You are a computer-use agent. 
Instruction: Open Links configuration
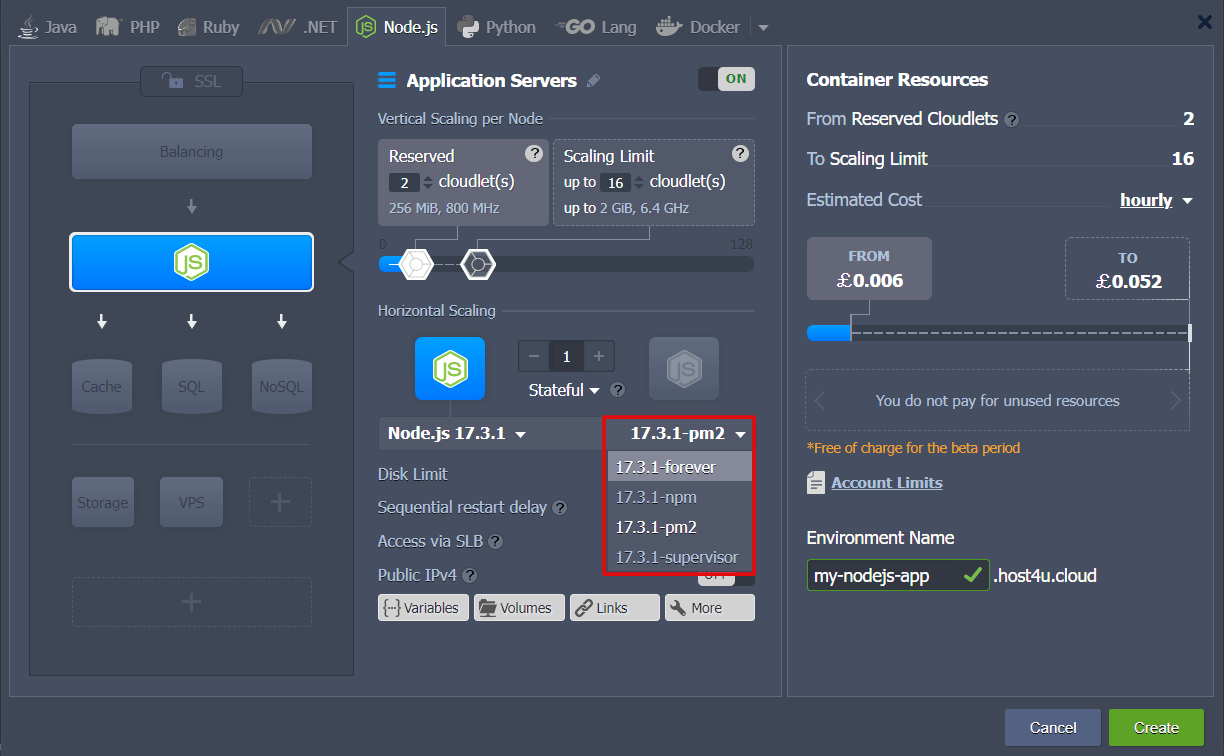point(614,607)
